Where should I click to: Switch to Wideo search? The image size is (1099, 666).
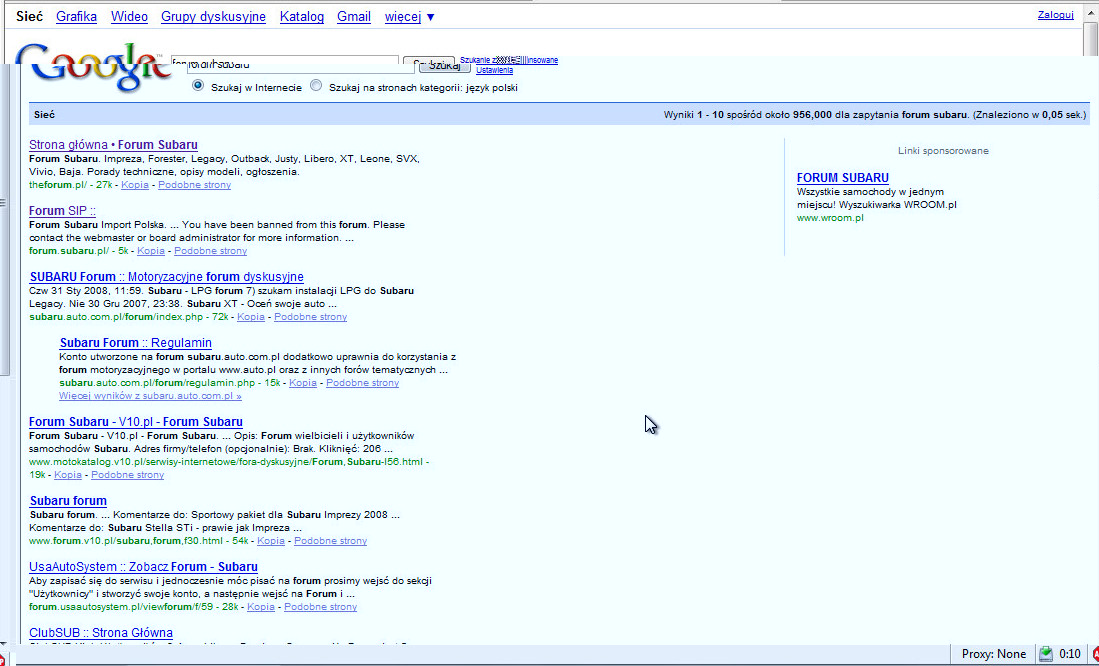click(x=129, y=17)
